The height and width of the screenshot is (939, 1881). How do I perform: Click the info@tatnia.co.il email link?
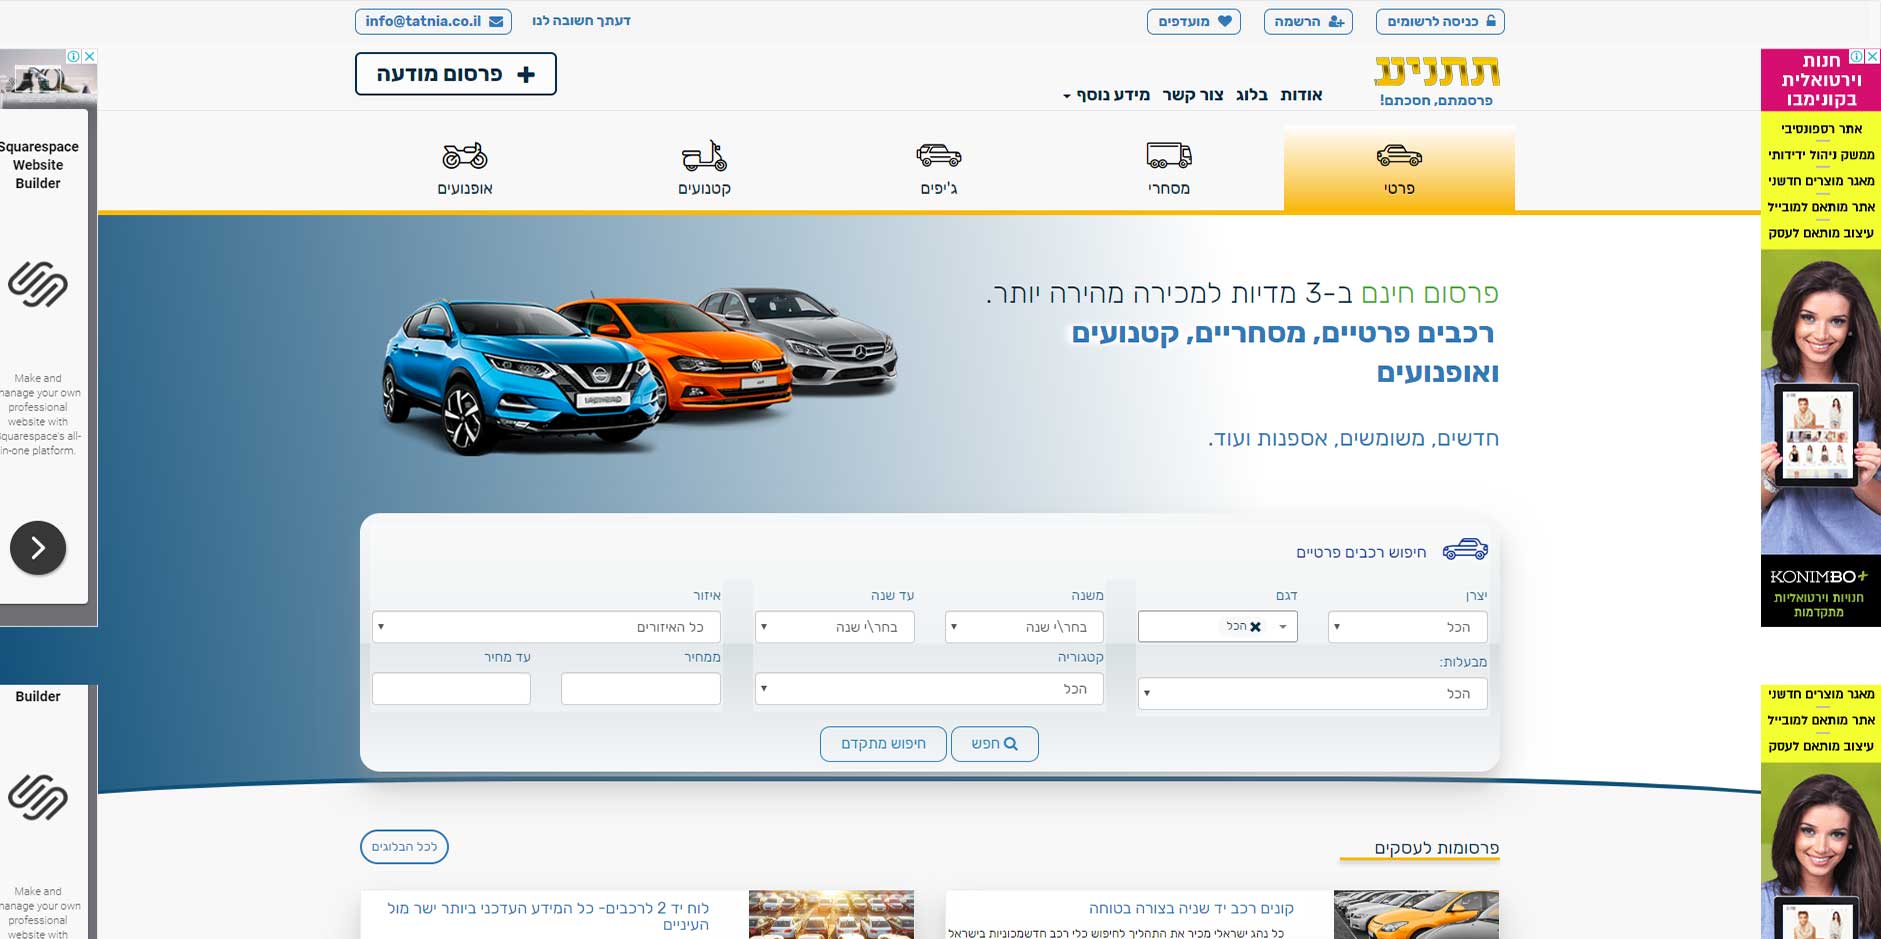coord(433,21)
